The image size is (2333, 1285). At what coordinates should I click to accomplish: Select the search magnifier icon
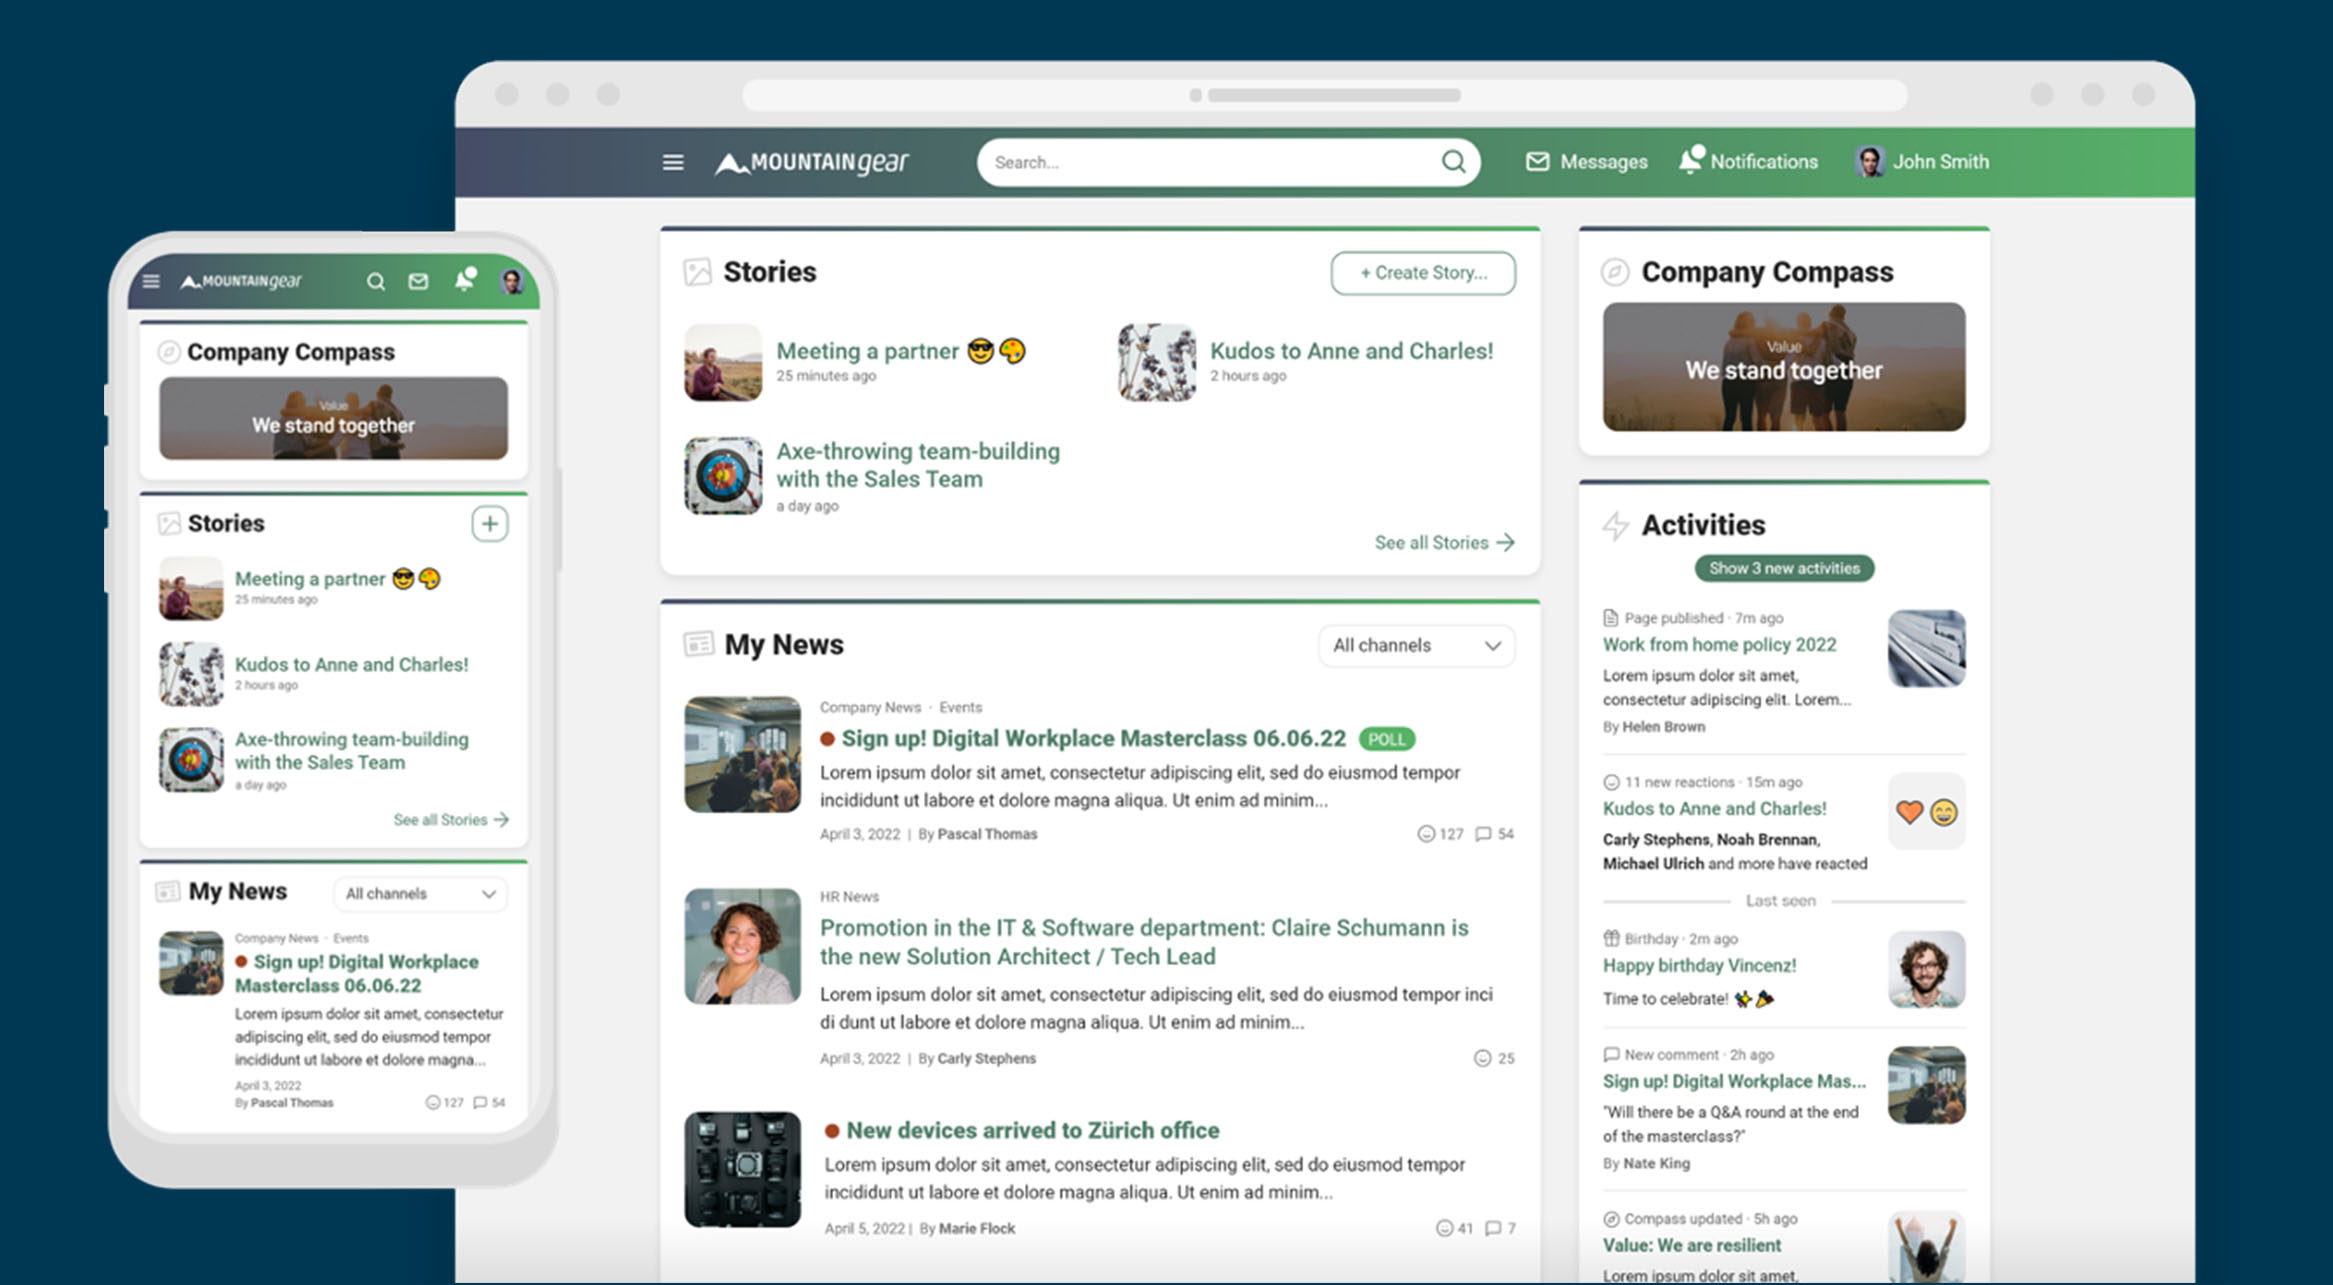pyautogui.click(x=1454, y=161)
